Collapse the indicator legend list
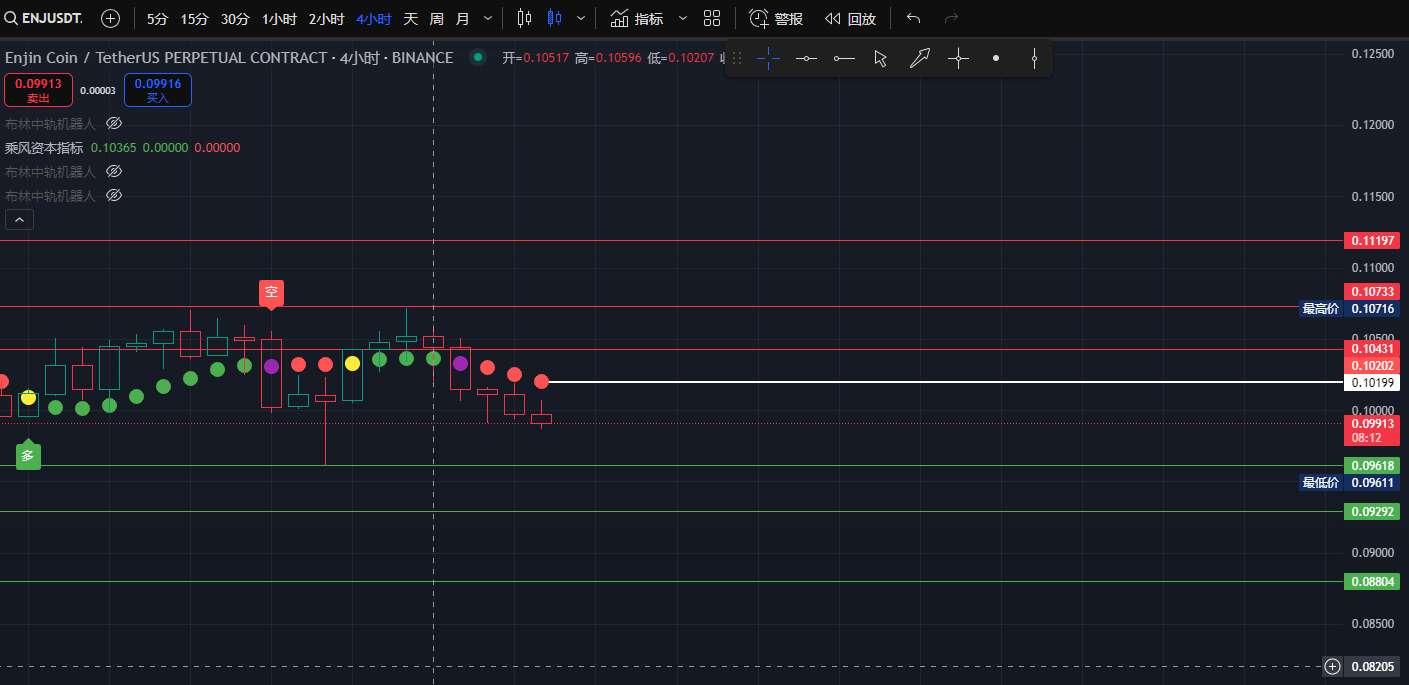The image size is (1409, 685). click(20, 219)
